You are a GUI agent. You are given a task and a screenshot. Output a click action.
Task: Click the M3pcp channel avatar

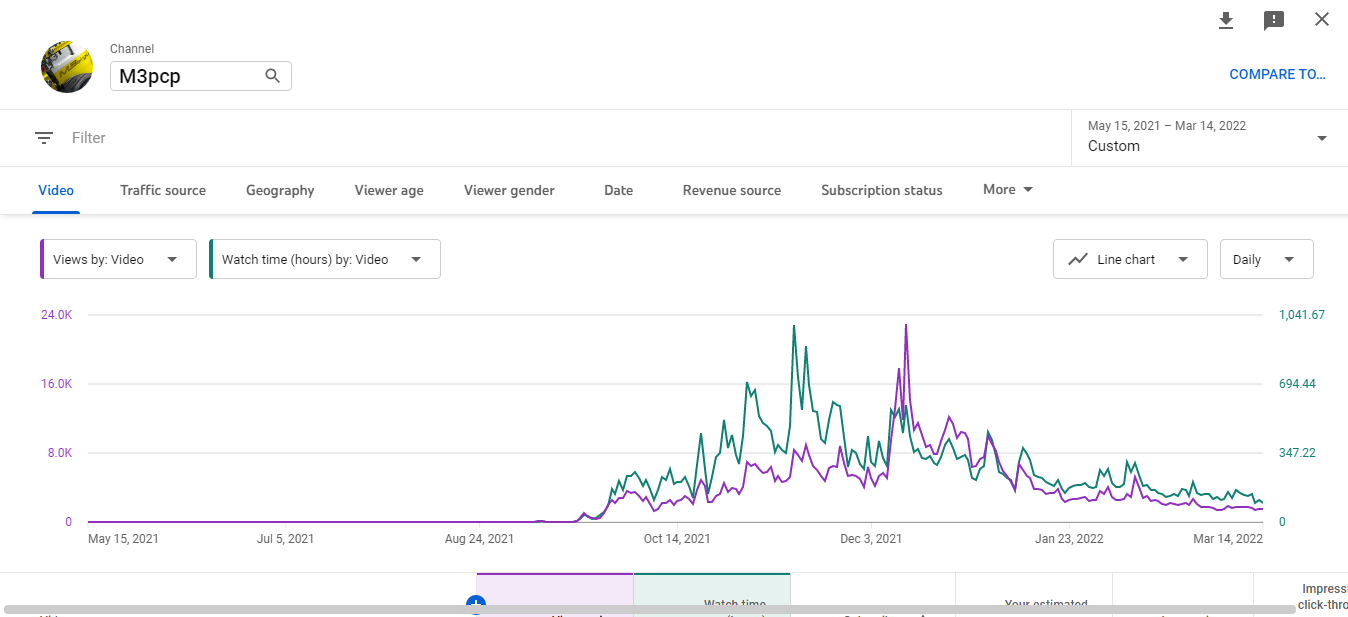coord(67,68)
